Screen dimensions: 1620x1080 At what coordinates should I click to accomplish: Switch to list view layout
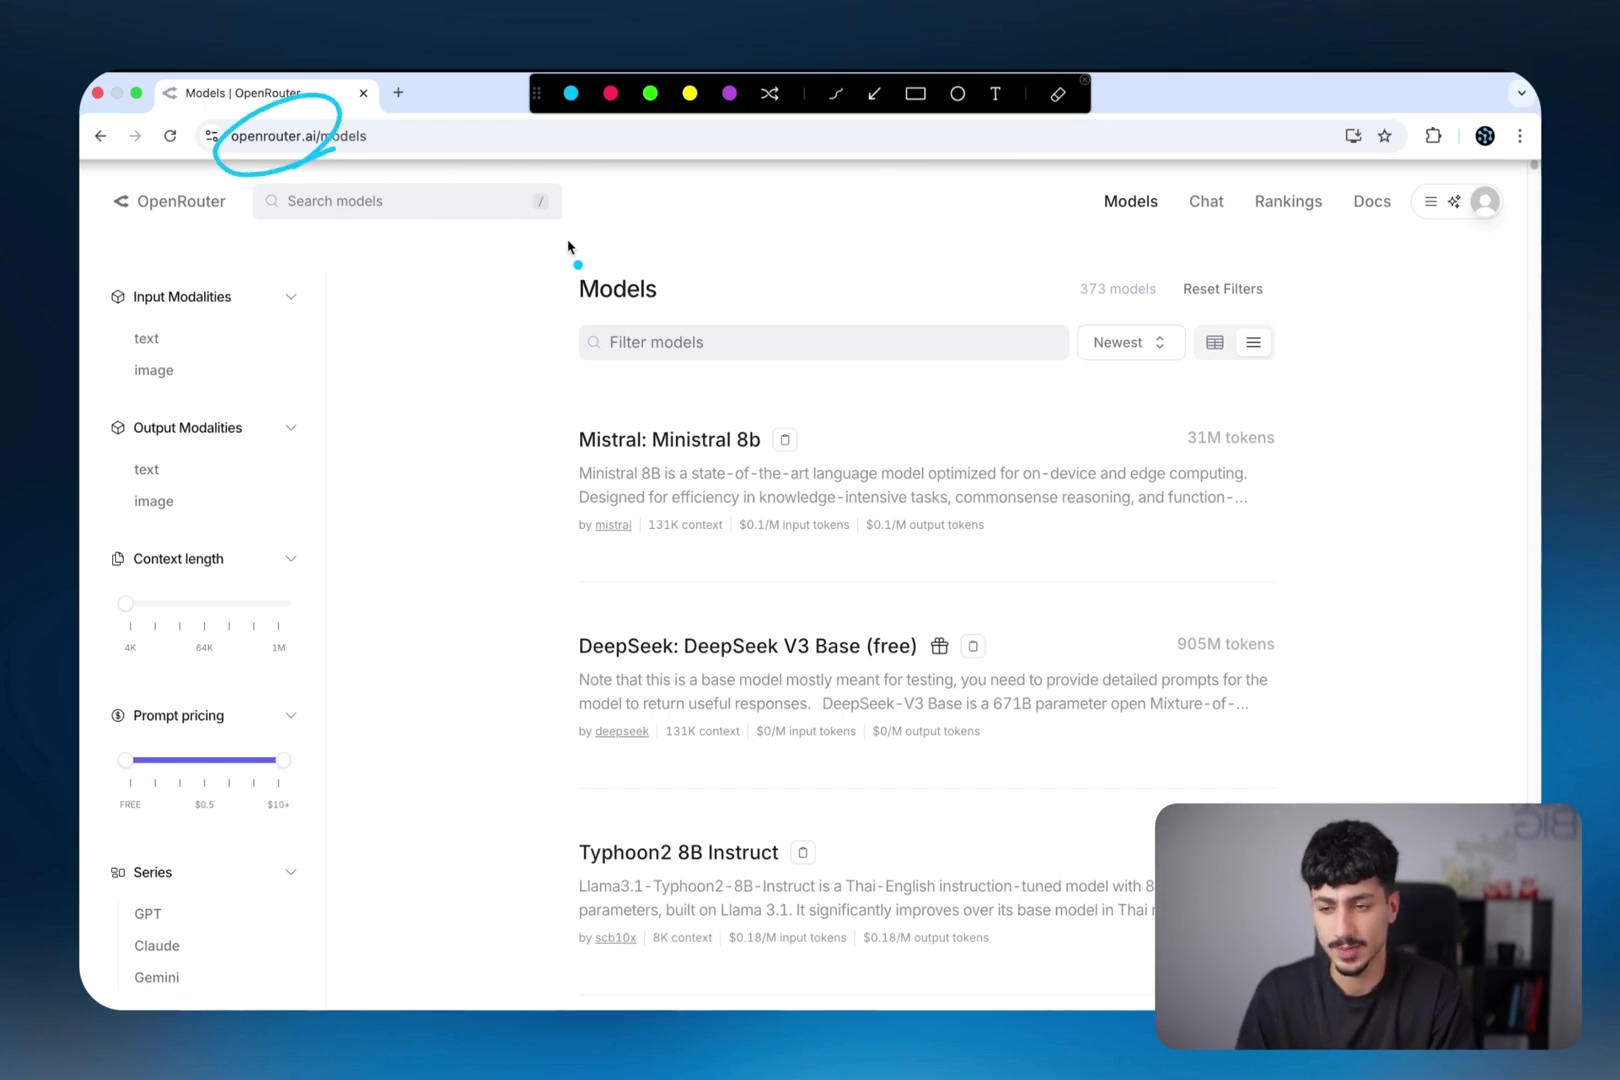[x=1253, y=342]
